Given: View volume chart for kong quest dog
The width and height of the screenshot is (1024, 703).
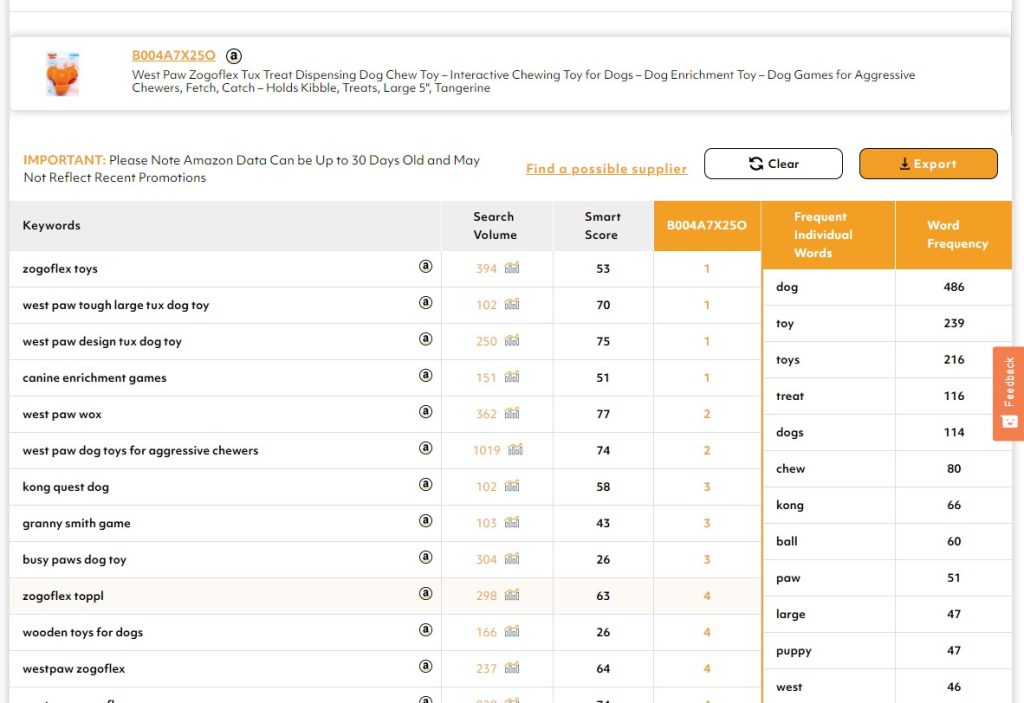Looking at the screenshot, I should click(512, 486).
